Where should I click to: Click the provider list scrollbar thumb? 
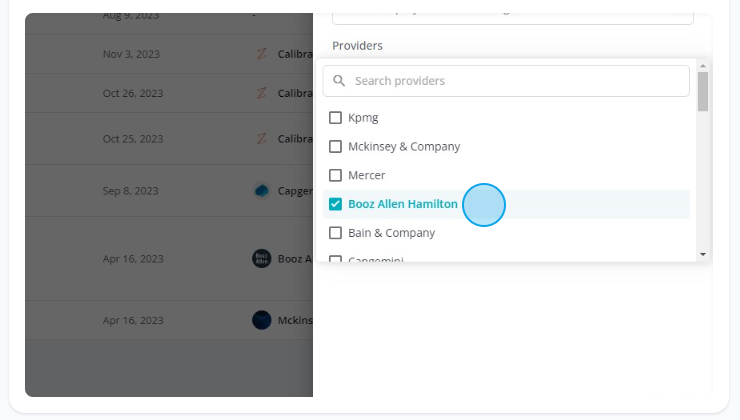pyautogui.click(x=703, y=92)
